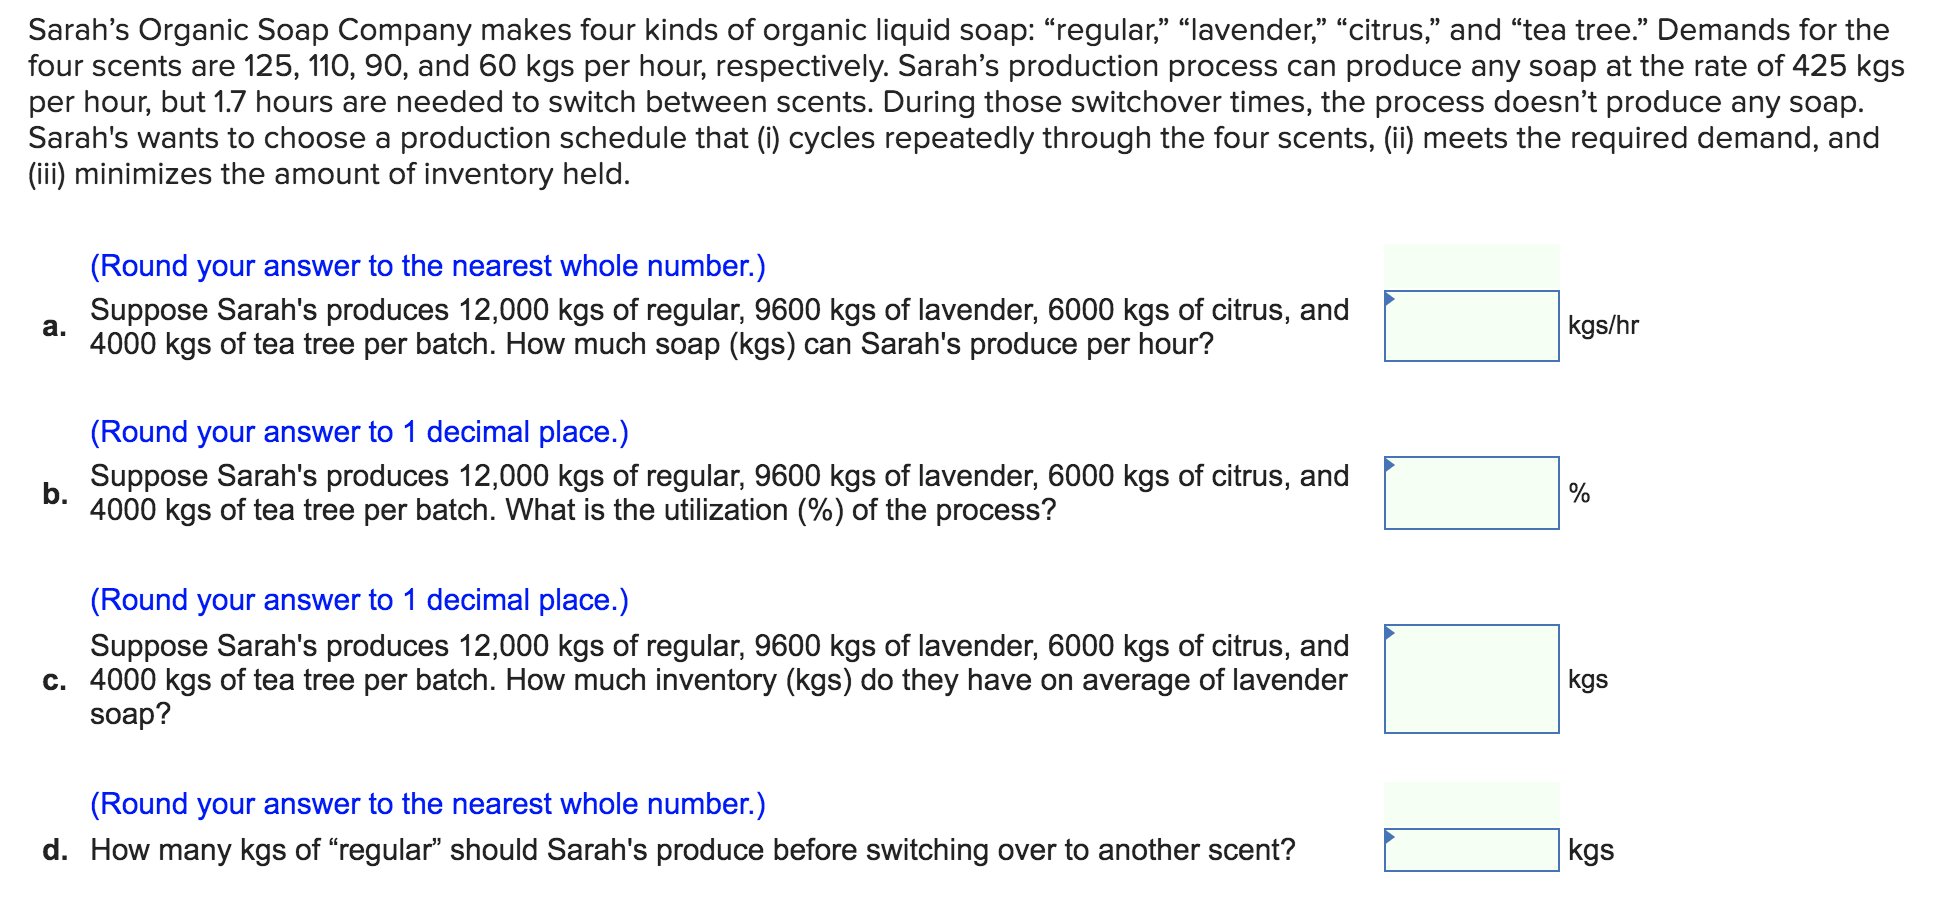The width and height of the screenshot is (1940, 898).
Task: Click the rounding instruction above part d
Action: (427, 803)
